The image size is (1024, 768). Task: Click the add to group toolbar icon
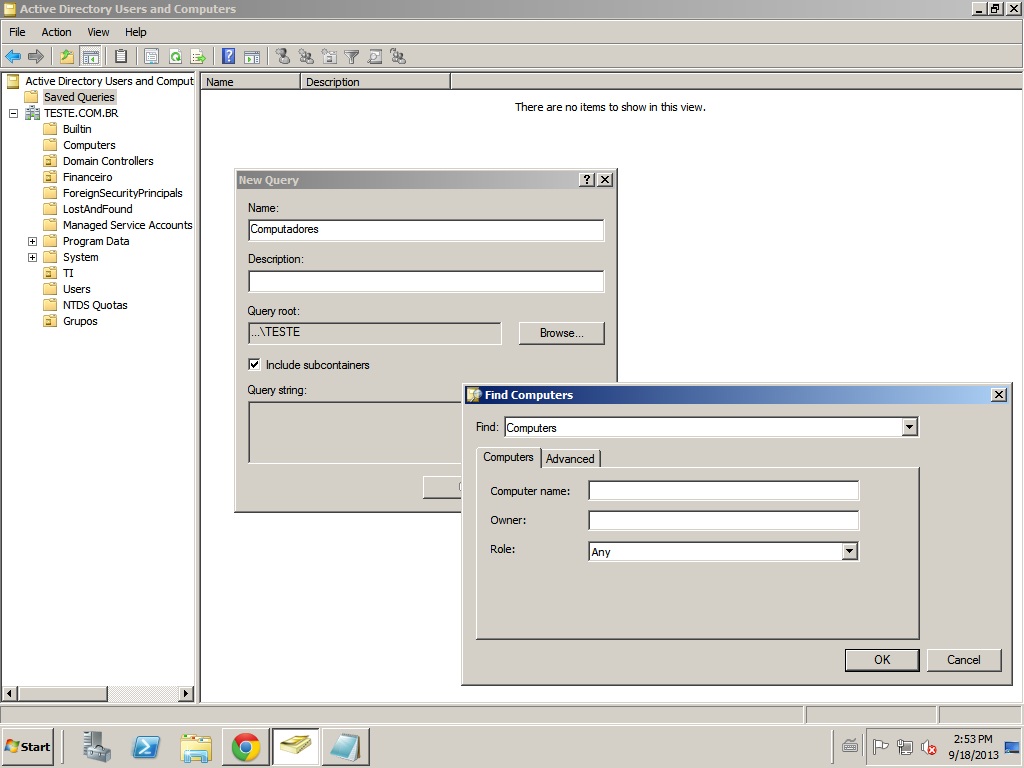[x=398, y=57]
